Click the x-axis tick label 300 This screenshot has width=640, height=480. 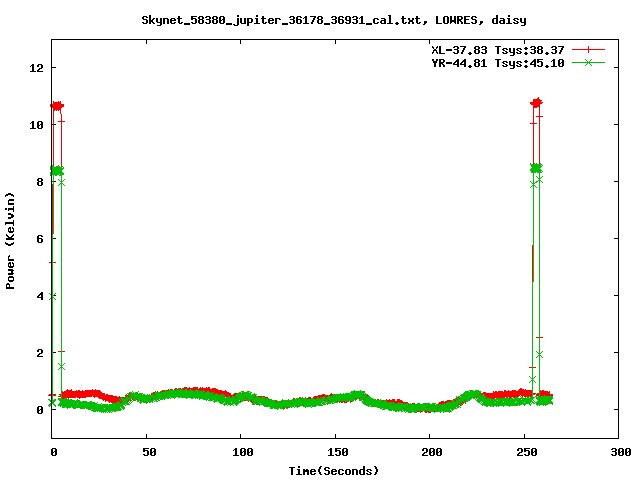[620, 452]
